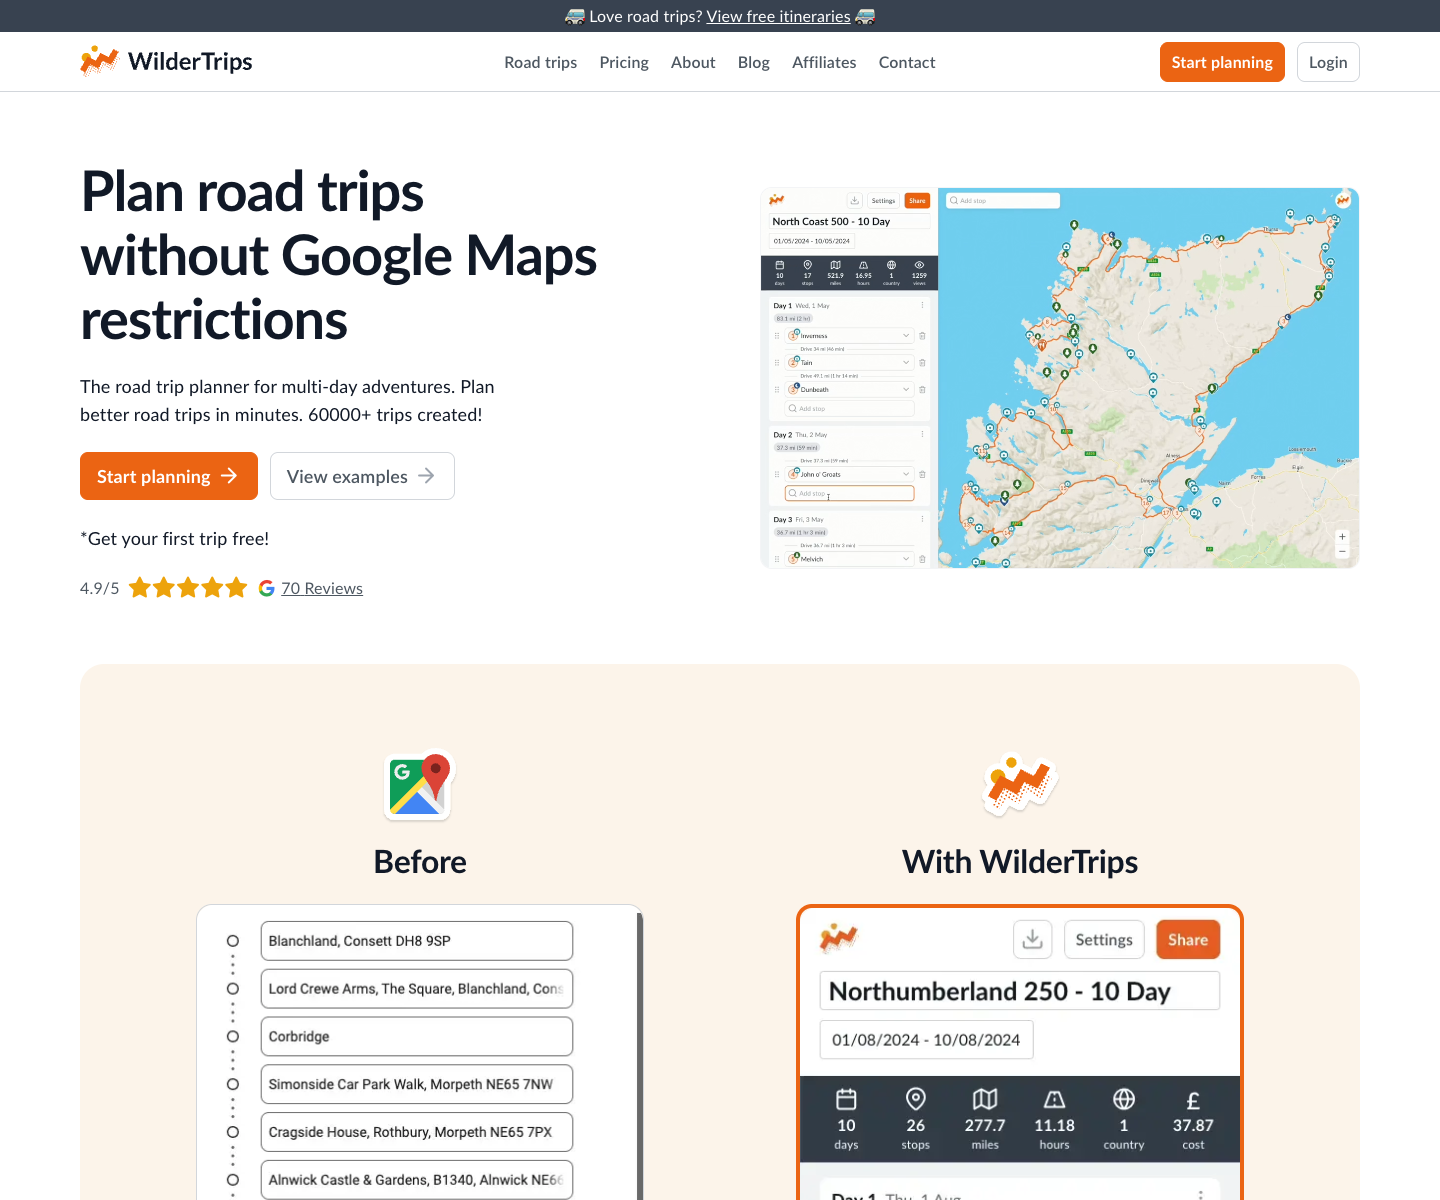Click the Google Maps icon above Before
The height and width of the screenshot is (1200, 1440).
tap(420, 785)
